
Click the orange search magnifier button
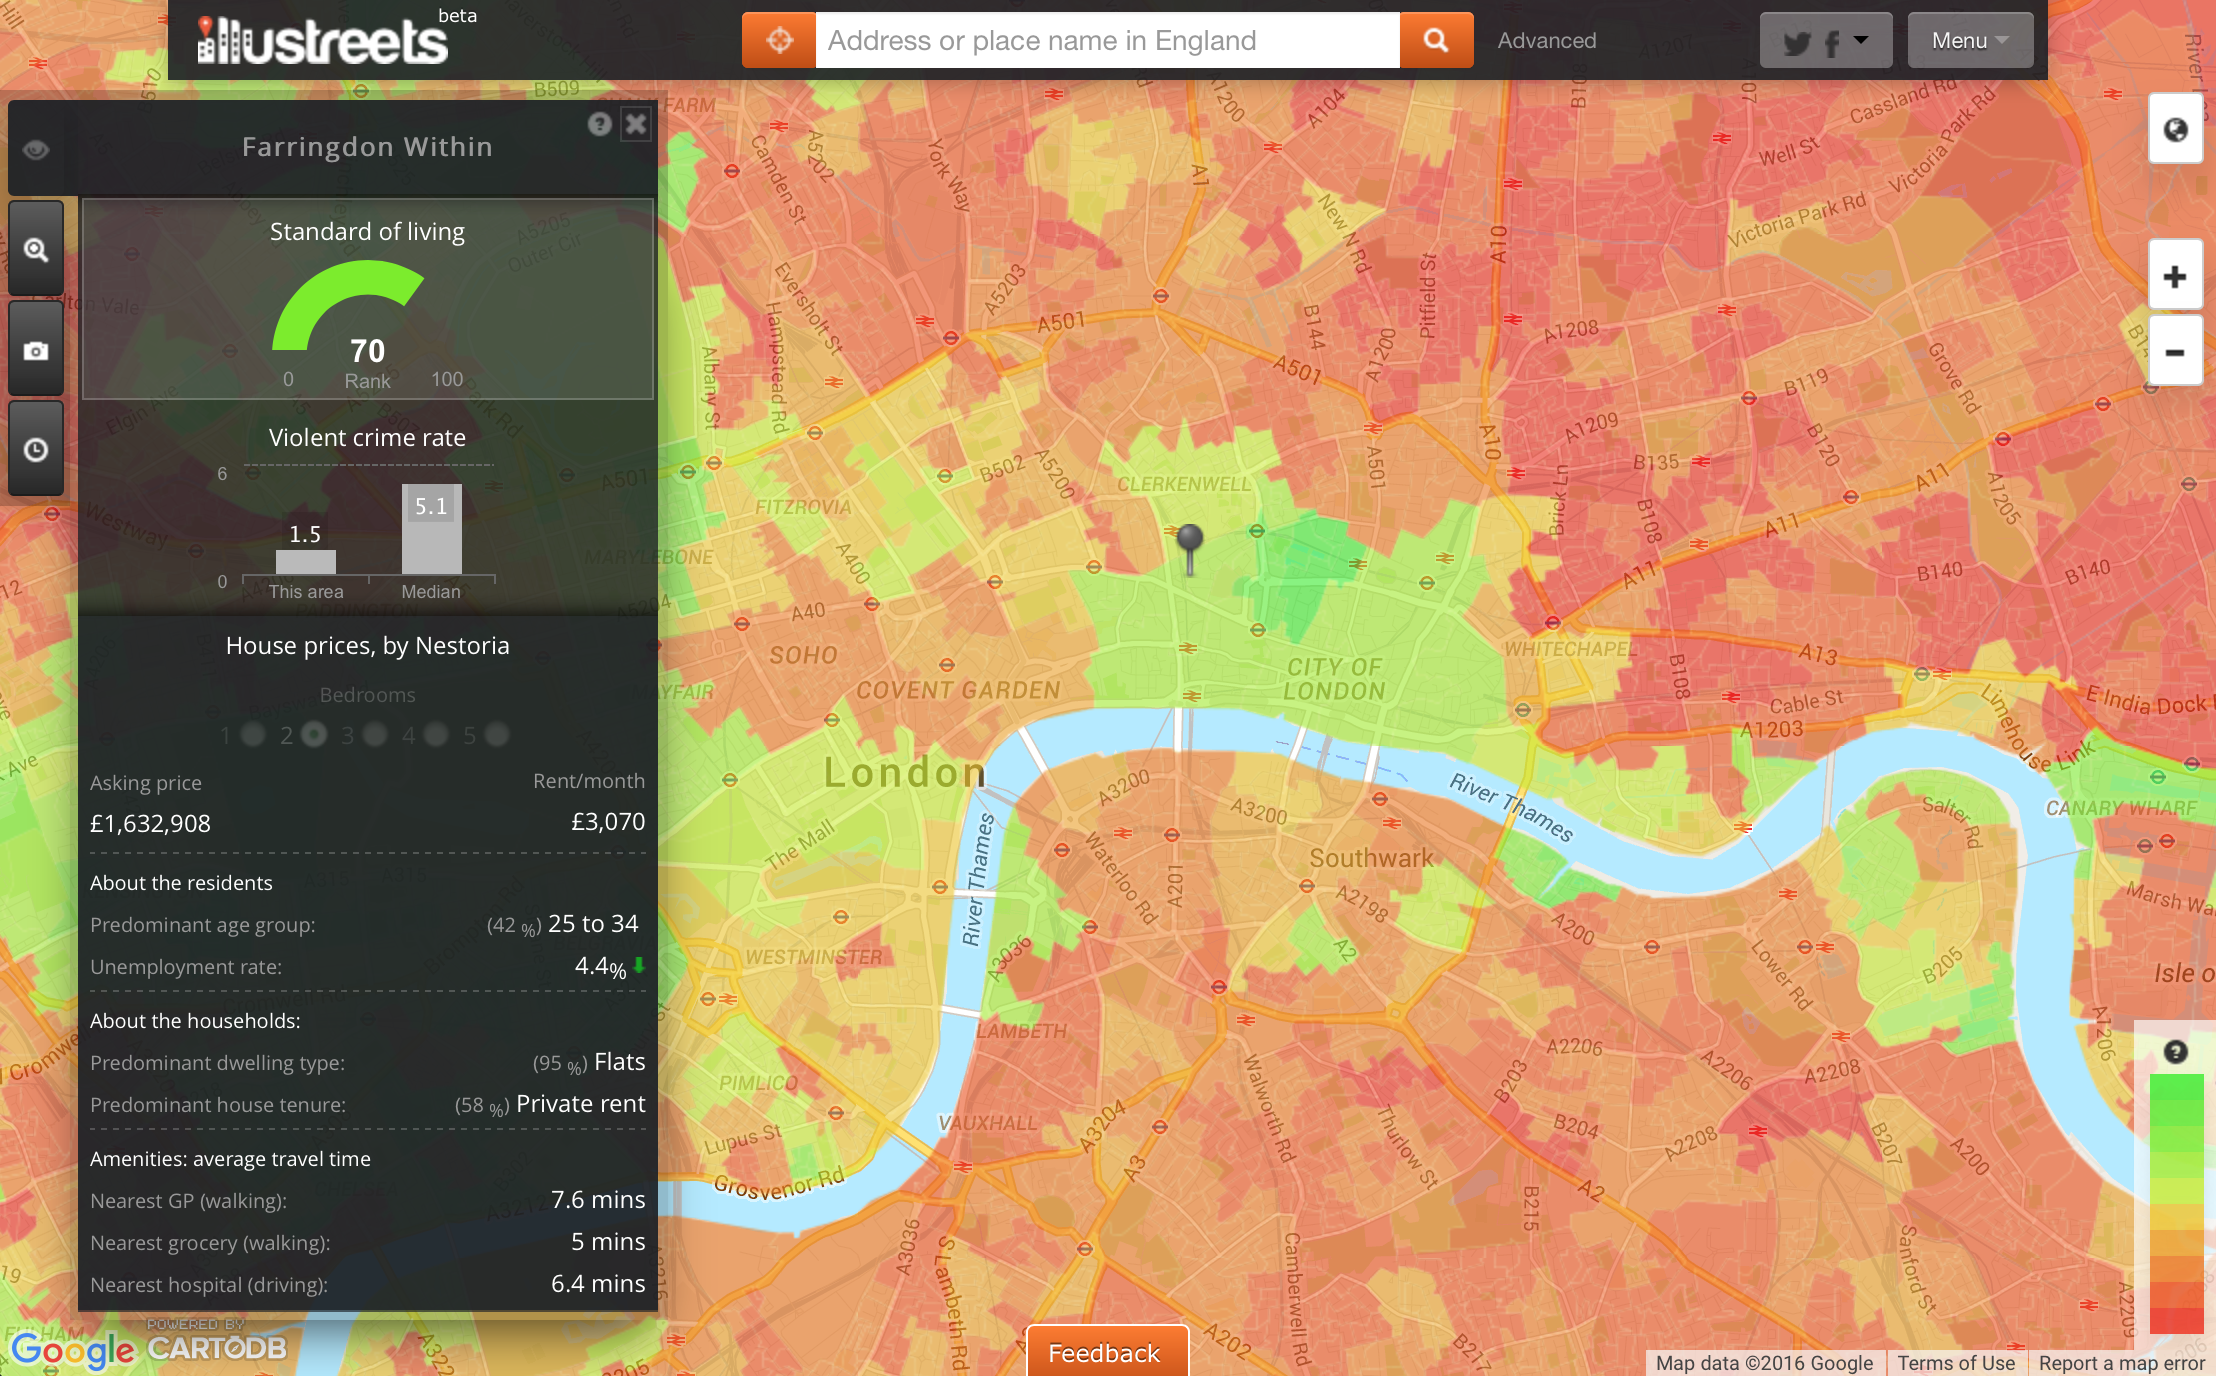1436,40
